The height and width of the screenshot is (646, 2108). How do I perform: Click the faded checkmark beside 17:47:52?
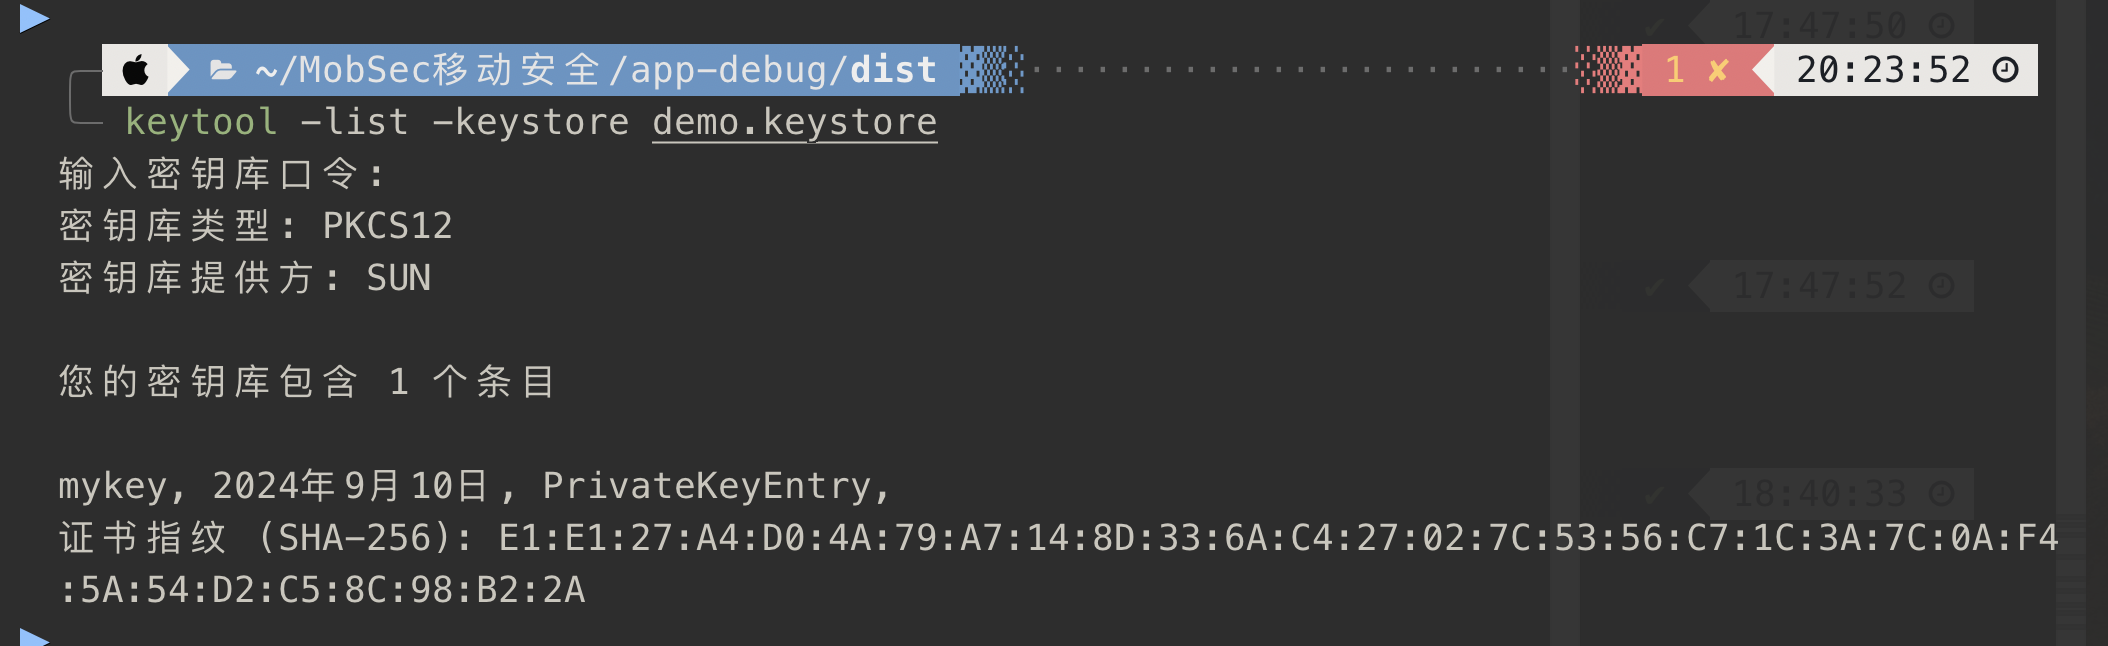(x=1655, y=287)
